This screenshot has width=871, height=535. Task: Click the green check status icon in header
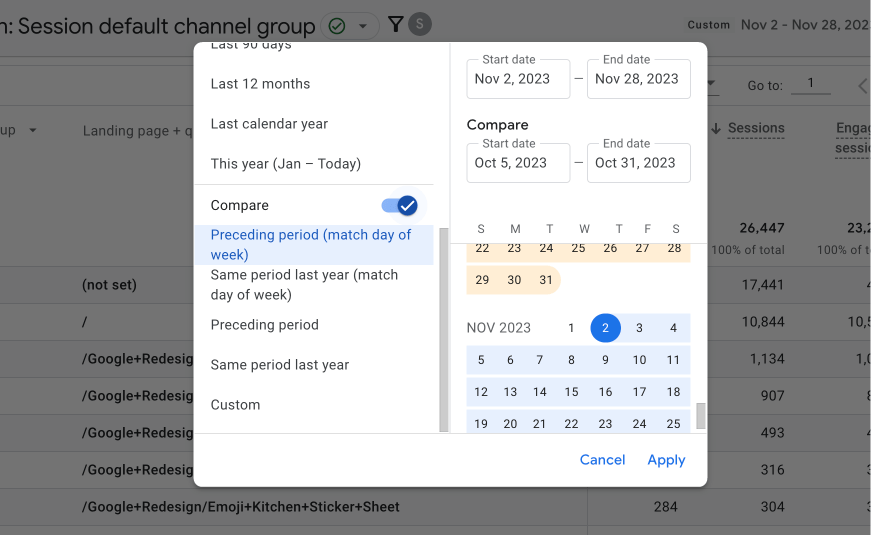337,26
